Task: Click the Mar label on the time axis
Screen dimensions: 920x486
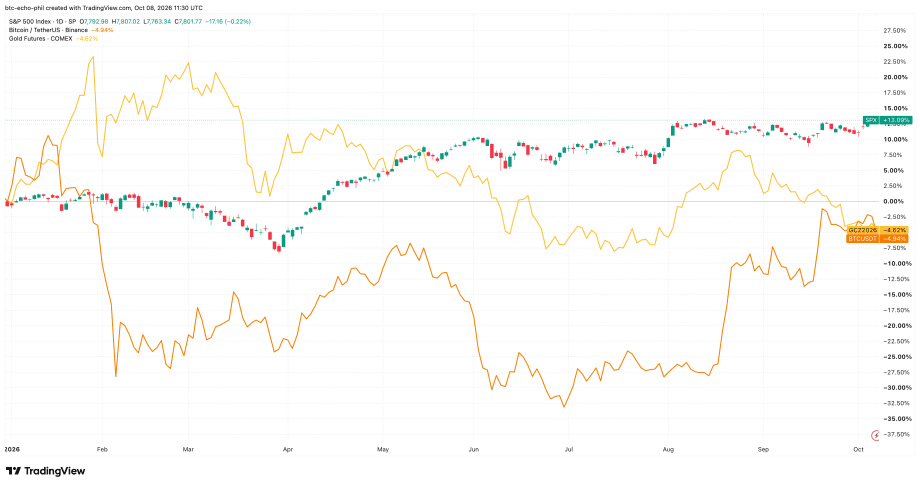Action: (x=188, y=450)
